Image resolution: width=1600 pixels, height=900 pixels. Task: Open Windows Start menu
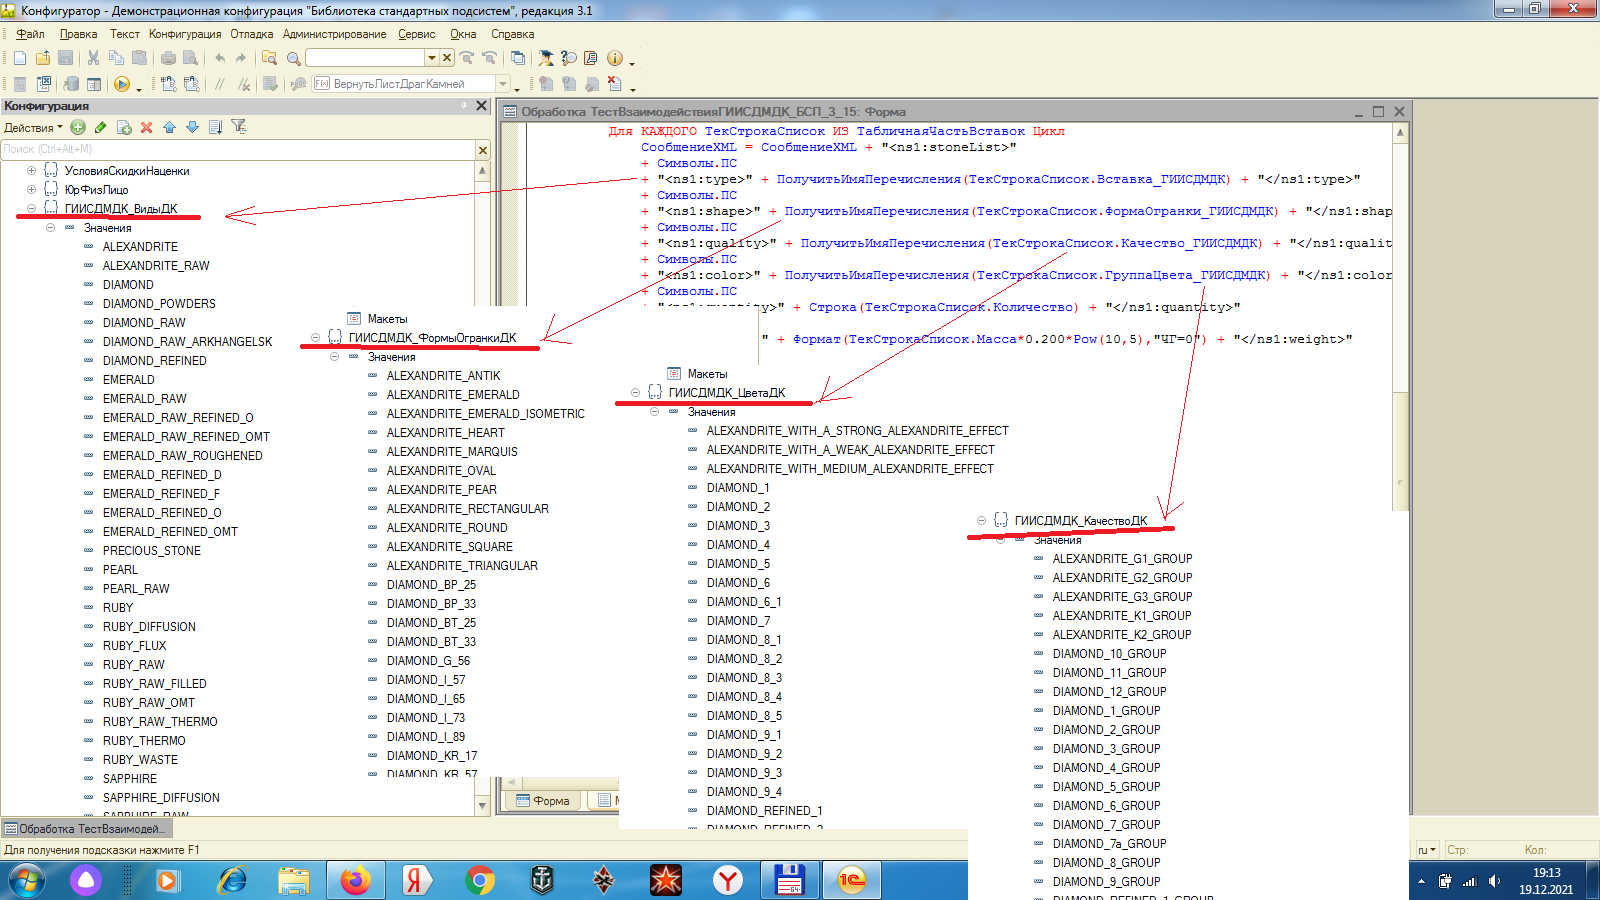tap(27, 880)
